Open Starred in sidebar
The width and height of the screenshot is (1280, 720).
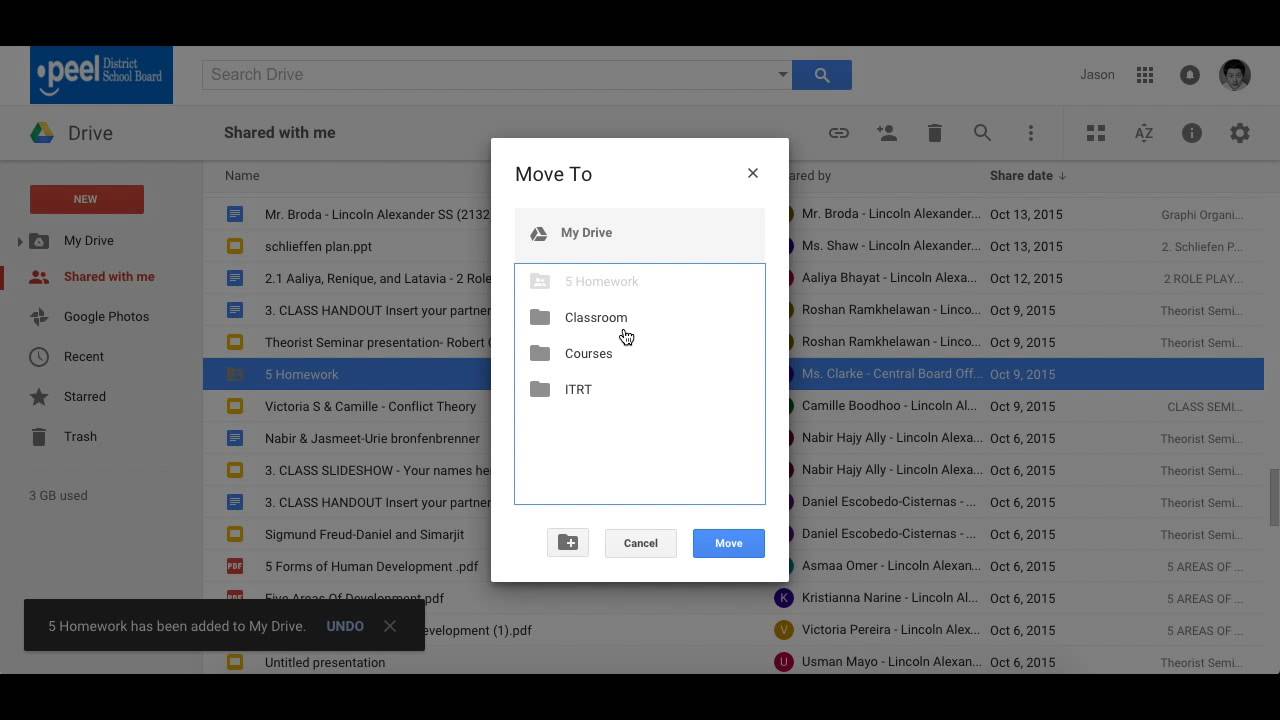coord(85,397)
